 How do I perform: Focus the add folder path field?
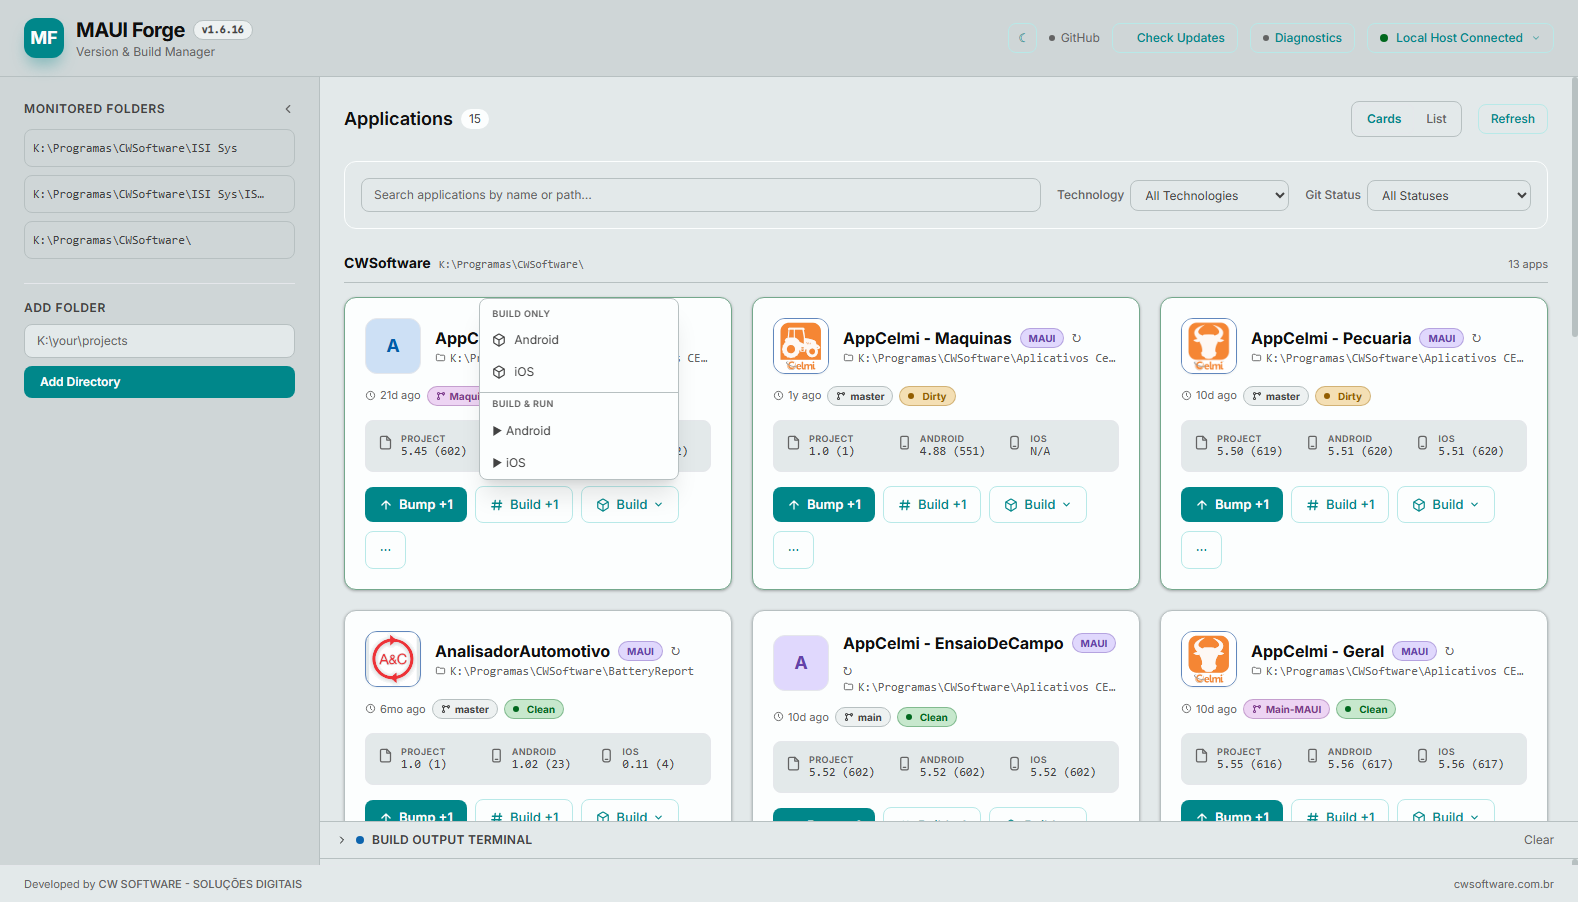(159, 341)
